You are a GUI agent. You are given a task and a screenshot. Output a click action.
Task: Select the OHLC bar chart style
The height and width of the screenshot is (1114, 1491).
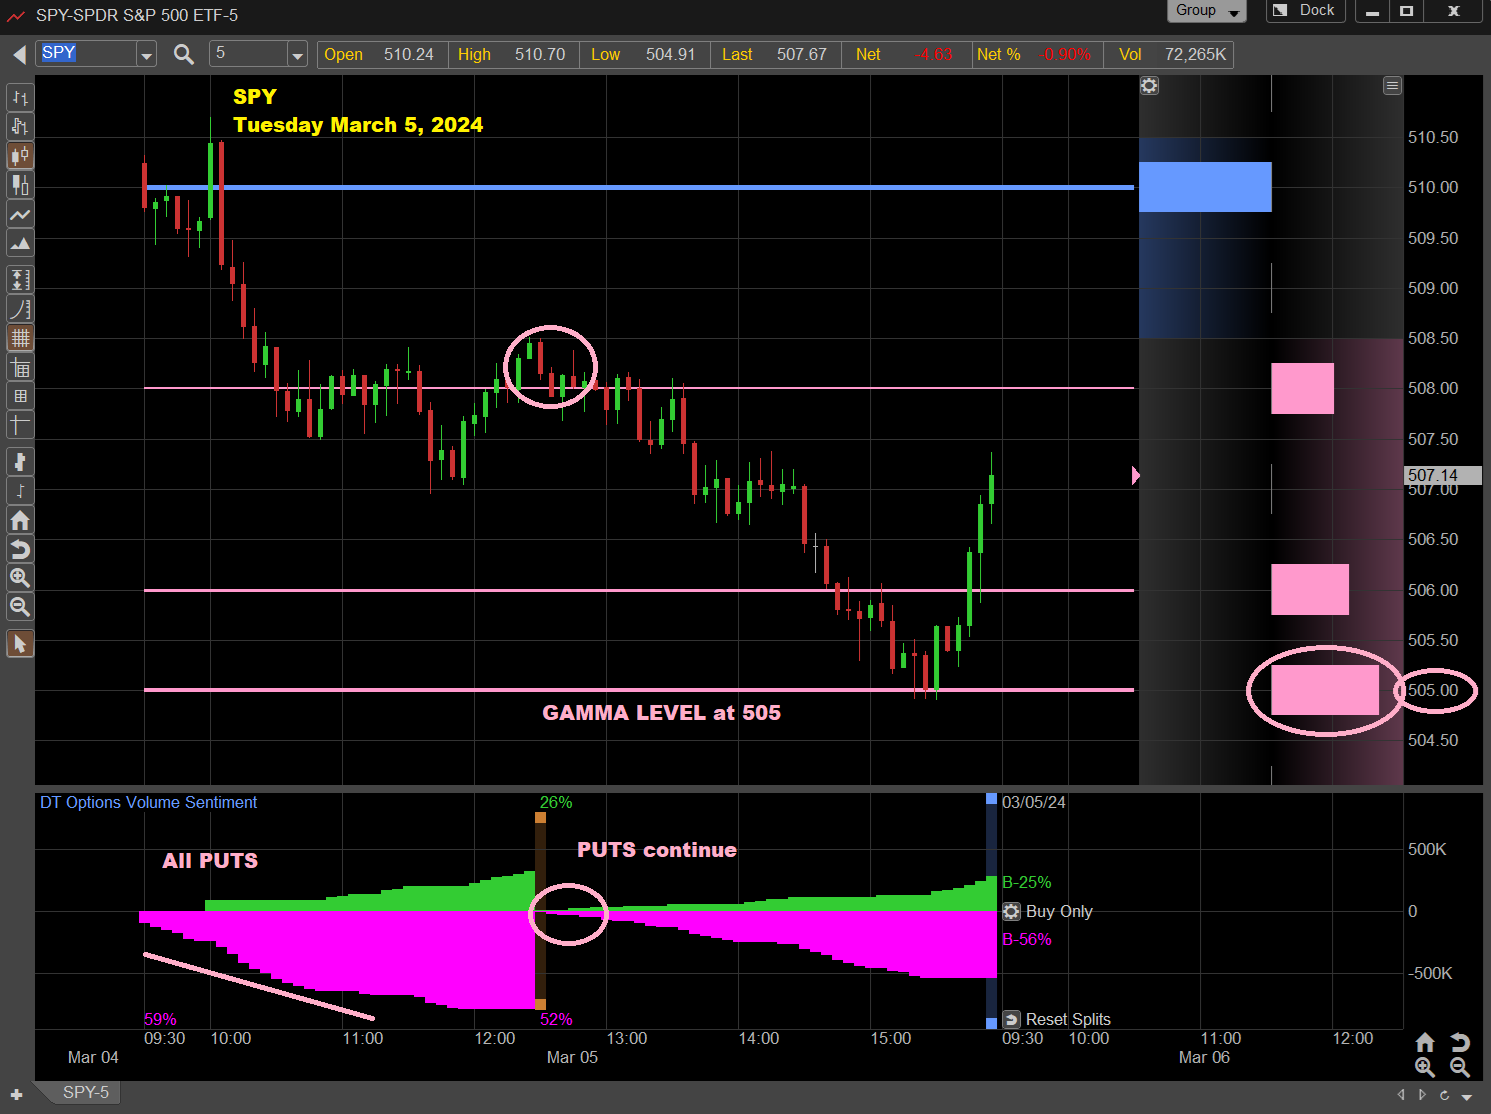coord(20,97)
